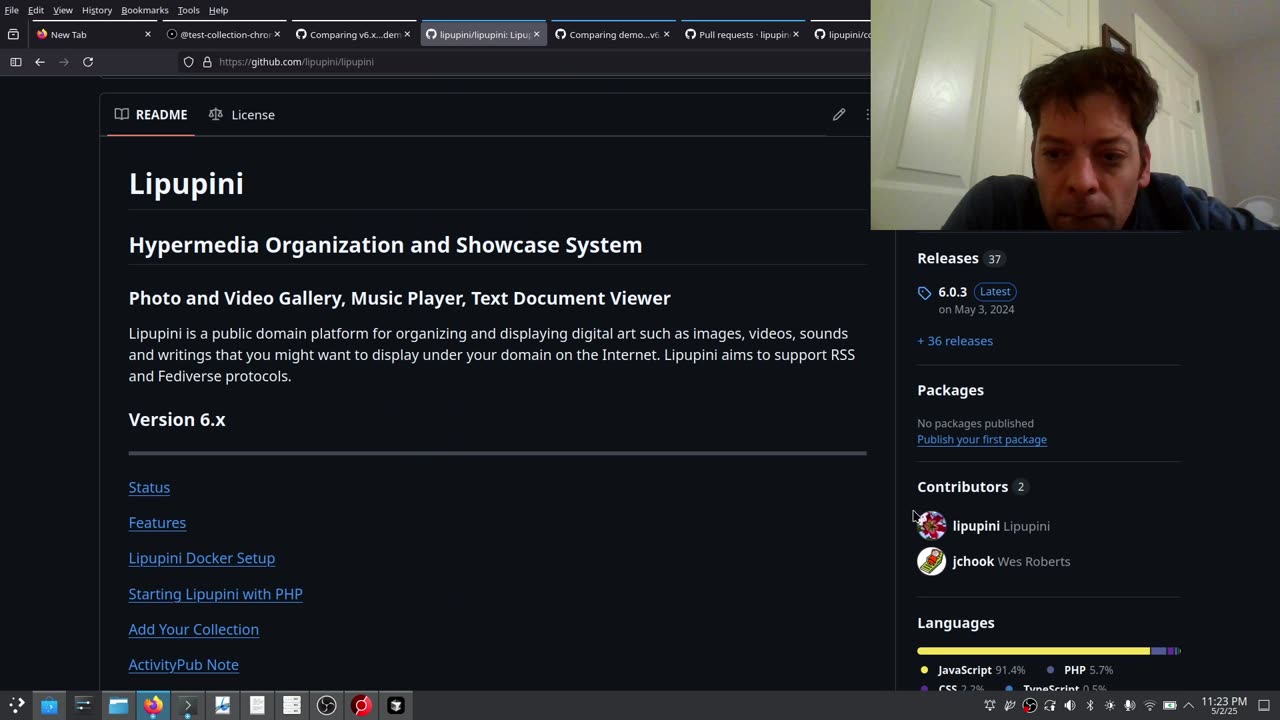Image resolution: width=1280 pixels, height=720 pixels.
Task: Click the microphone tray icon
Action: coord(1130,705)
